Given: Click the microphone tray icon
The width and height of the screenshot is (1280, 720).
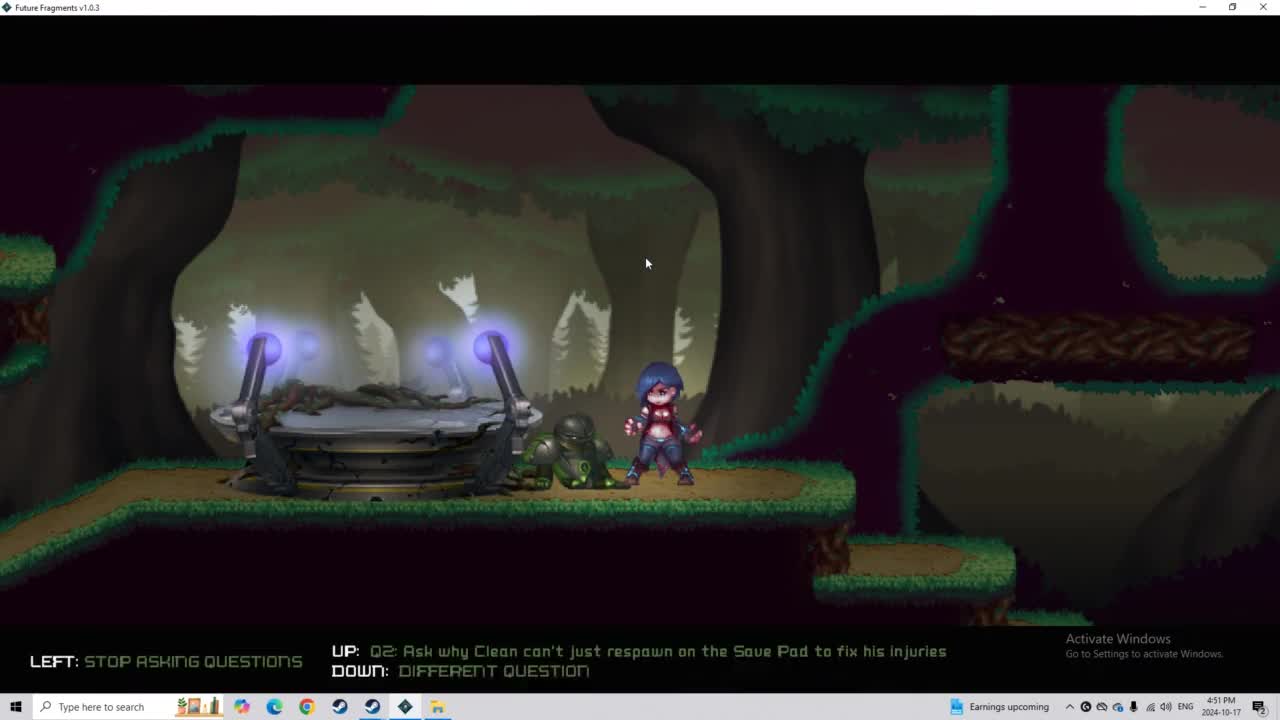Looking at the screenshot, I should click(x=1133, y=707).
